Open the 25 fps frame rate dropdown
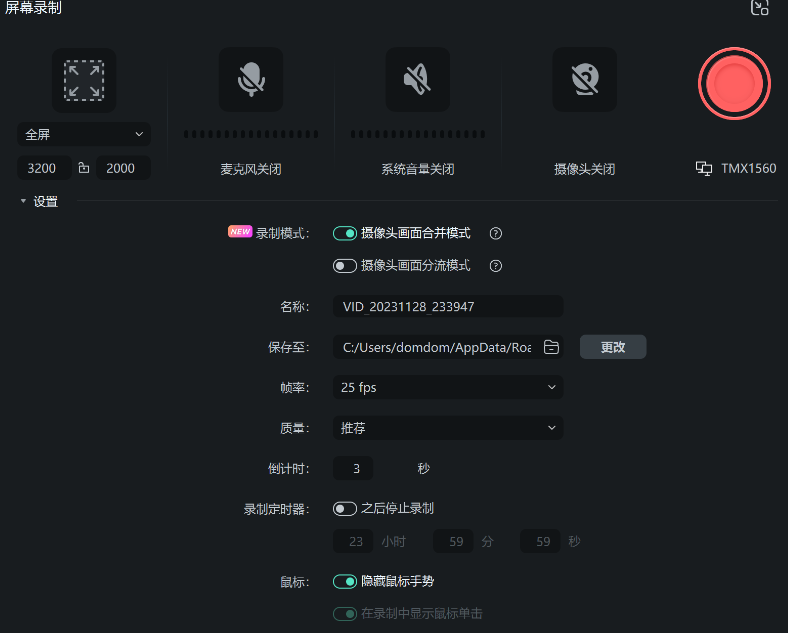This screenshot has height=633, width=788. (x=448, y=387)
